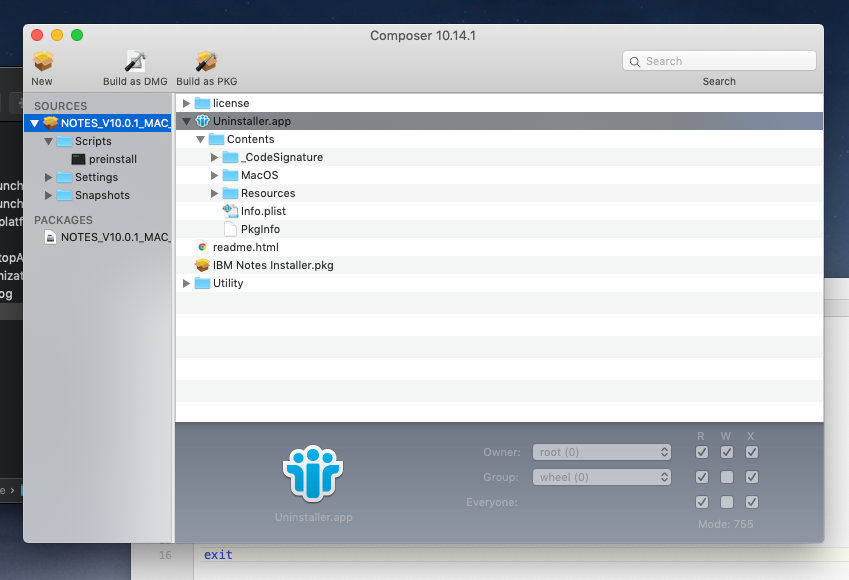Viewport: 849px width, 580px height.
Task: Select the Info.plist file name
Action: tap(263, 211)
